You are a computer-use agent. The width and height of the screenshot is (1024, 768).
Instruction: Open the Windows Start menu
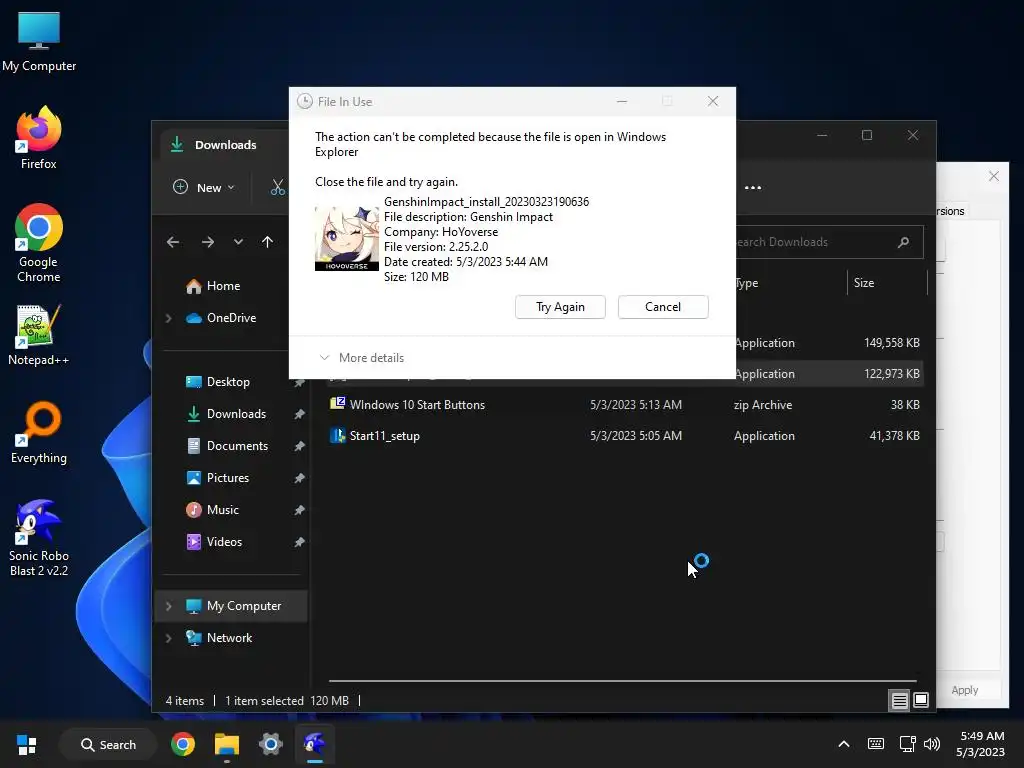pos(27,745)
